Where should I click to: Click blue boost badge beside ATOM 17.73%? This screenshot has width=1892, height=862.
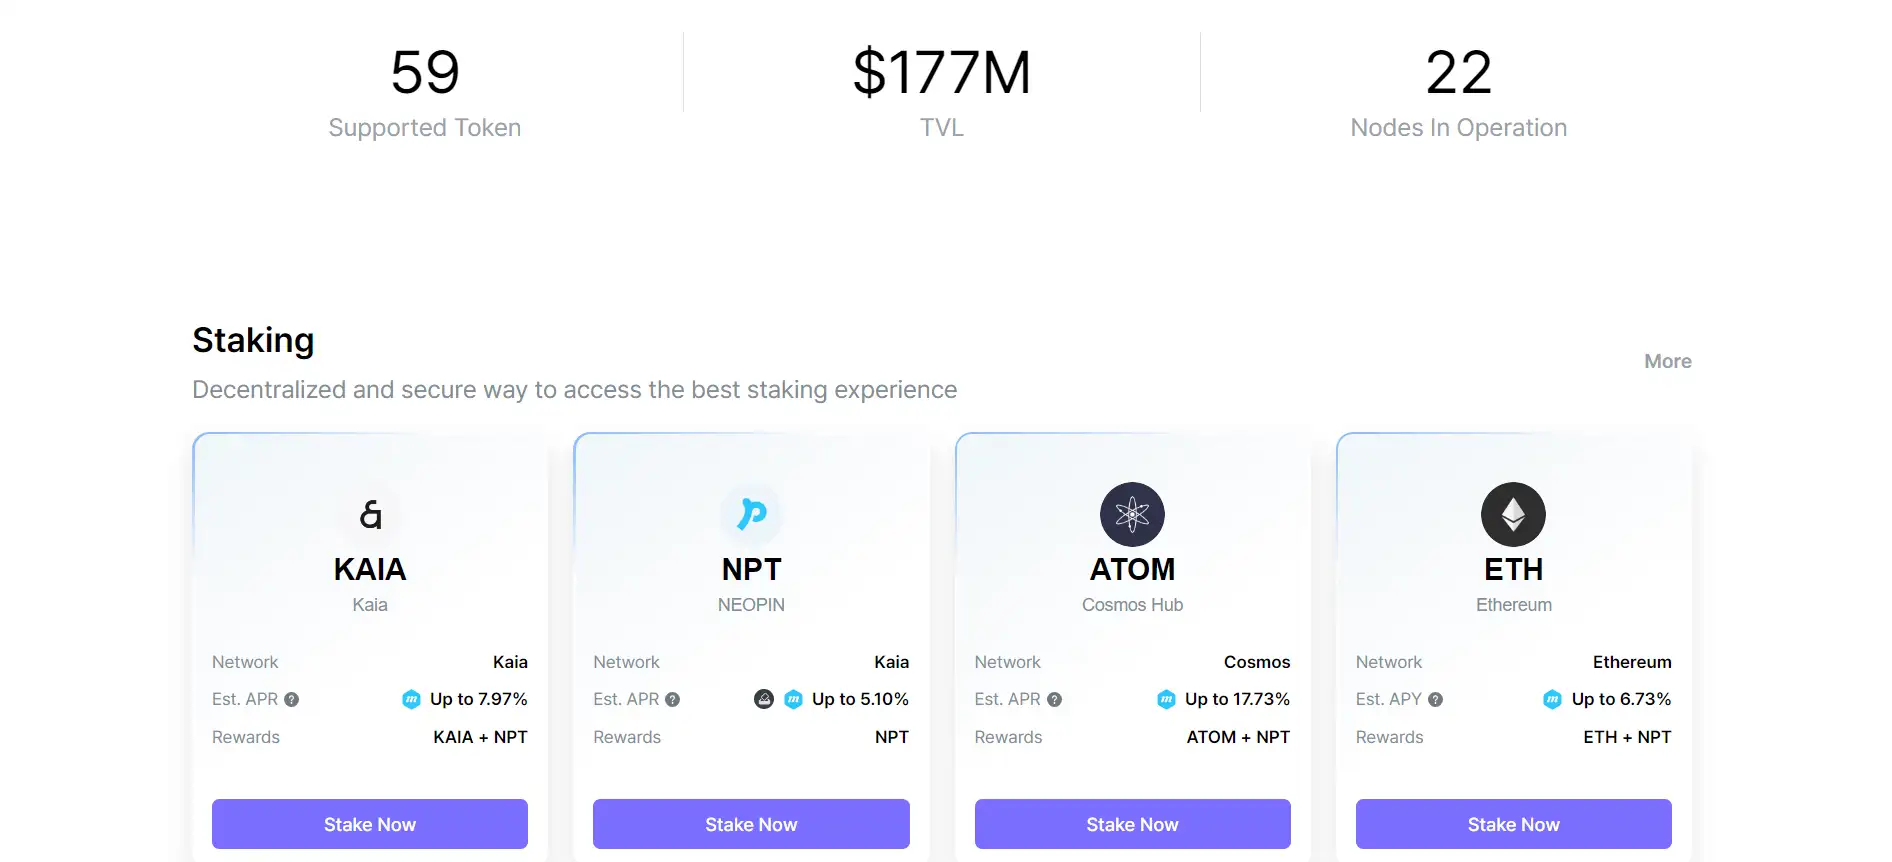click(1166, 699)
